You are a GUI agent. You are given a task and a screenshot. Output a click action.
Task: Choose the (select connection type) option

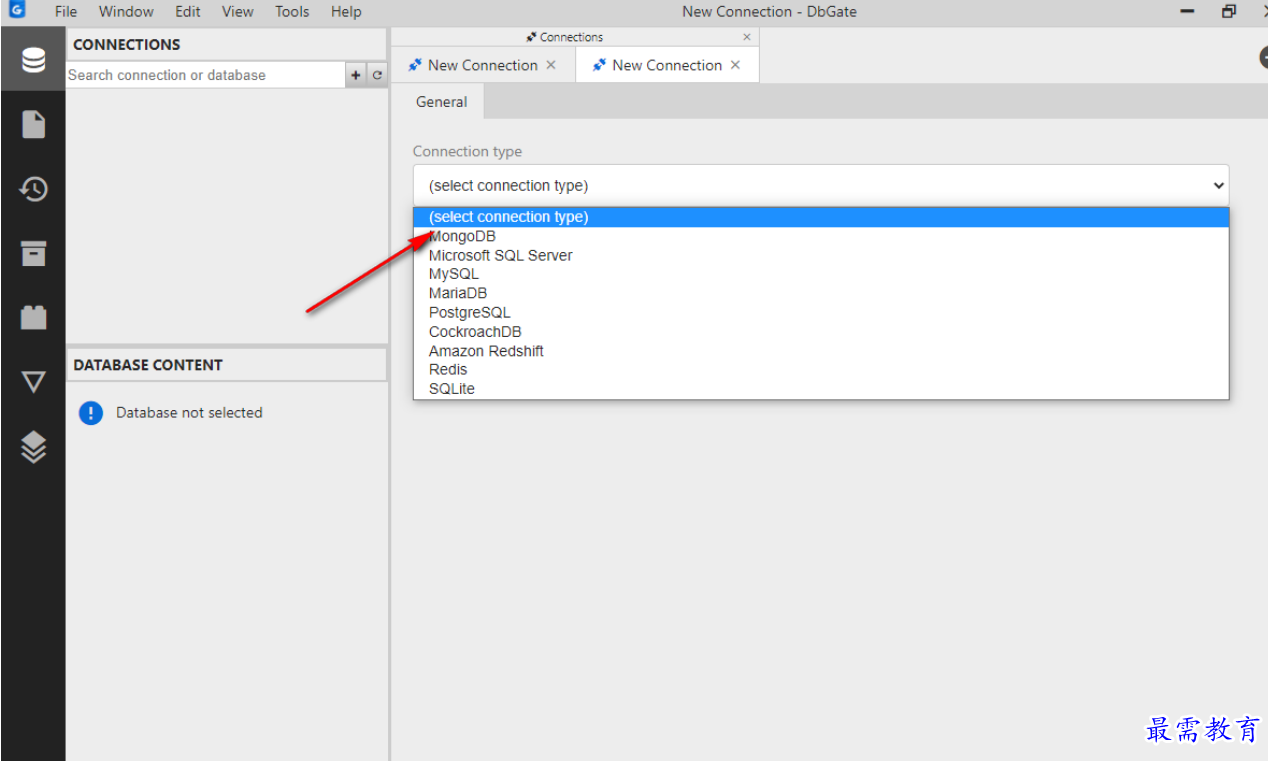pos(820,217)
